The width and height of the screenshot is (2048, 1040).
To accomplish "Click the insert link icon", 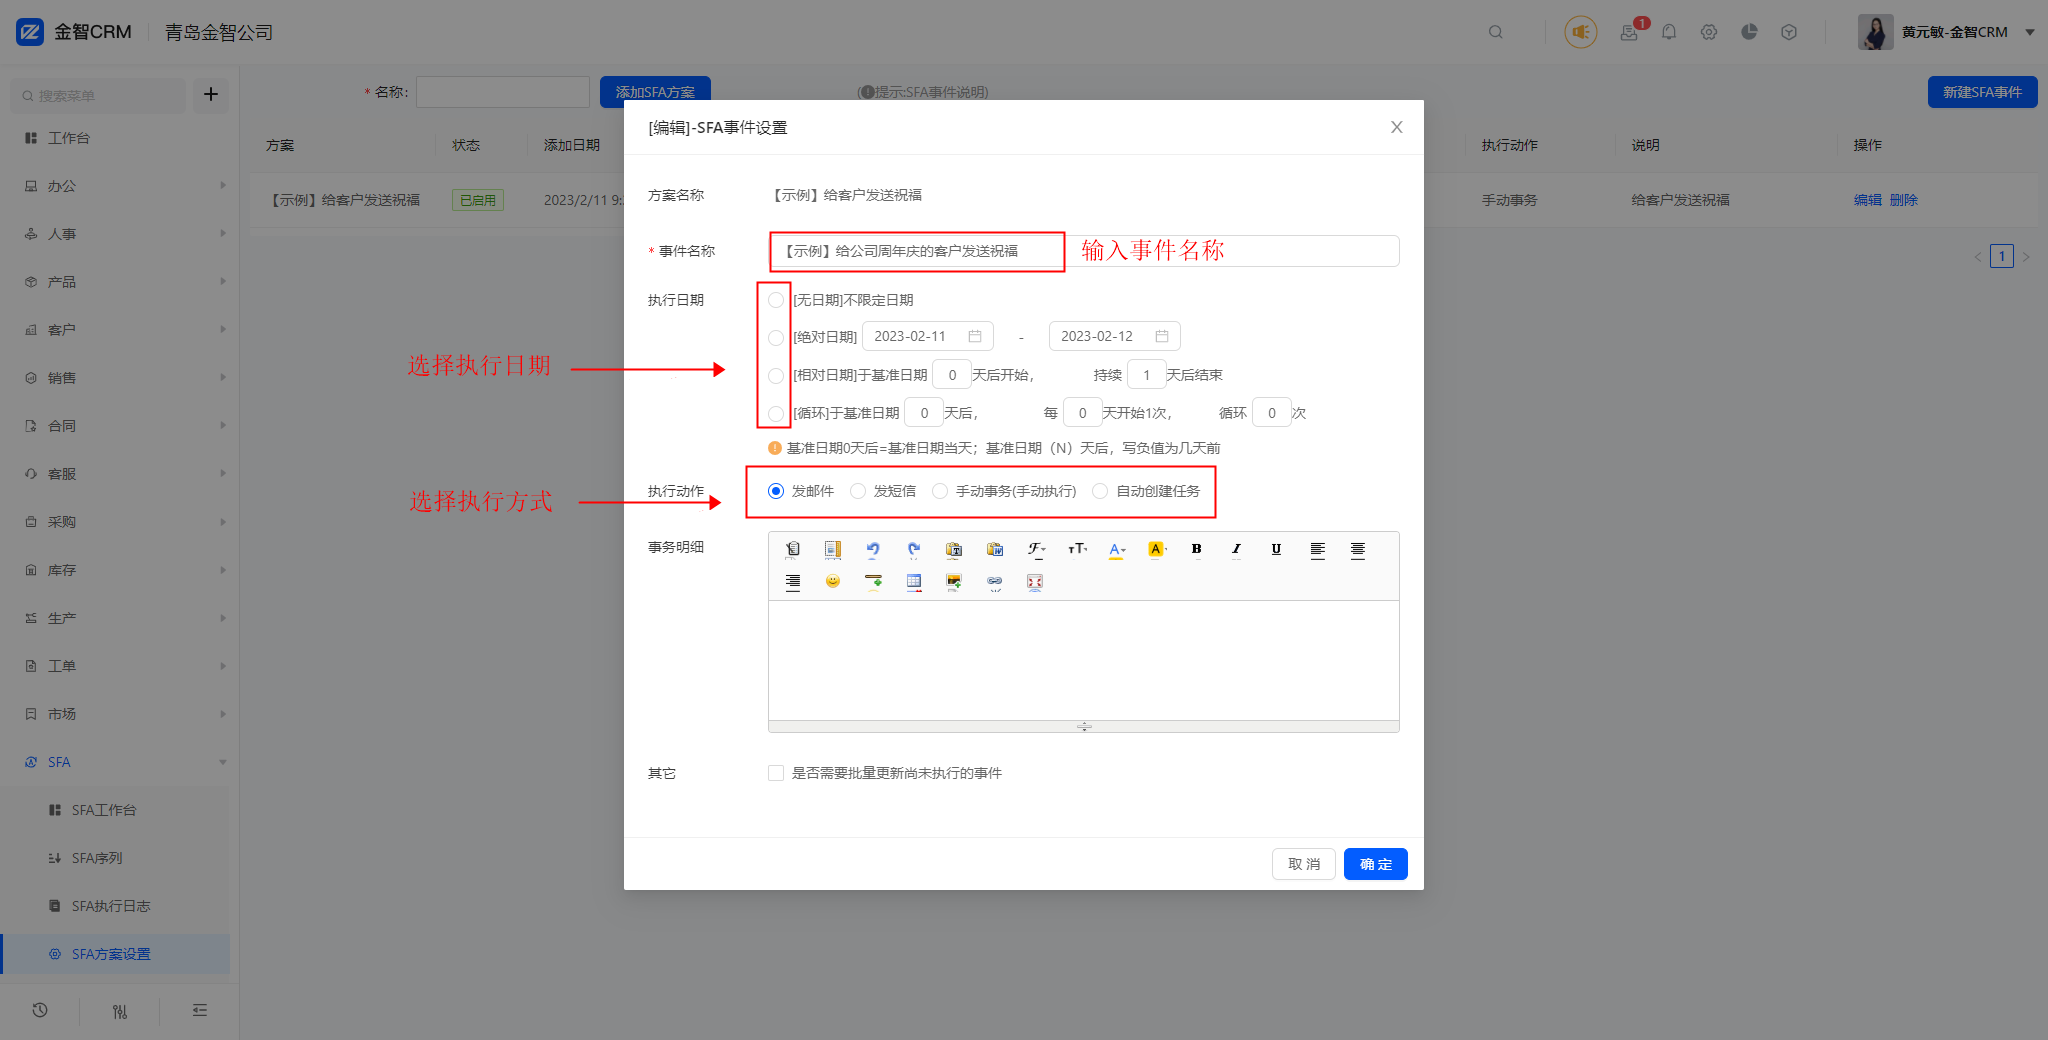I will (994, 581).
